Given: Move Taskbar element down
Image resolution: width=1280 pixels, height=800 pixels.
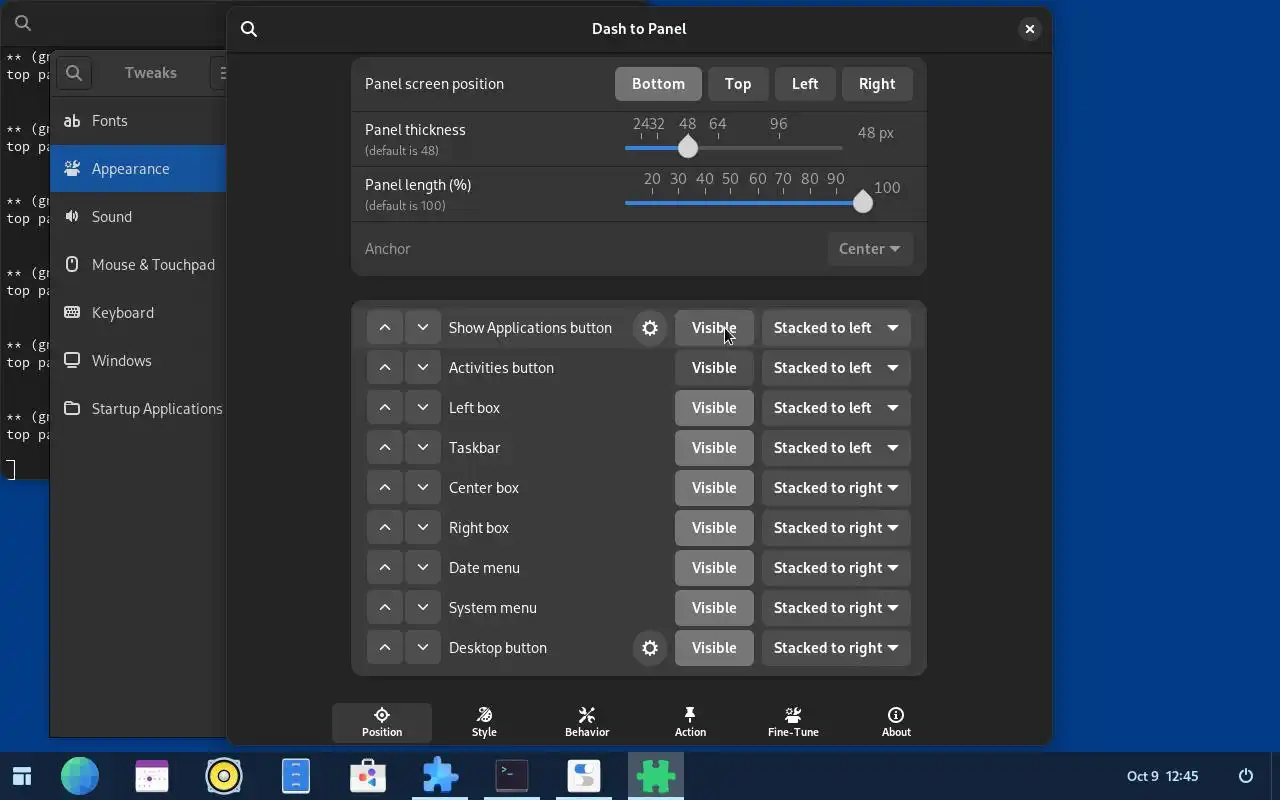Looking at the screenshot, I should point(423,448).
